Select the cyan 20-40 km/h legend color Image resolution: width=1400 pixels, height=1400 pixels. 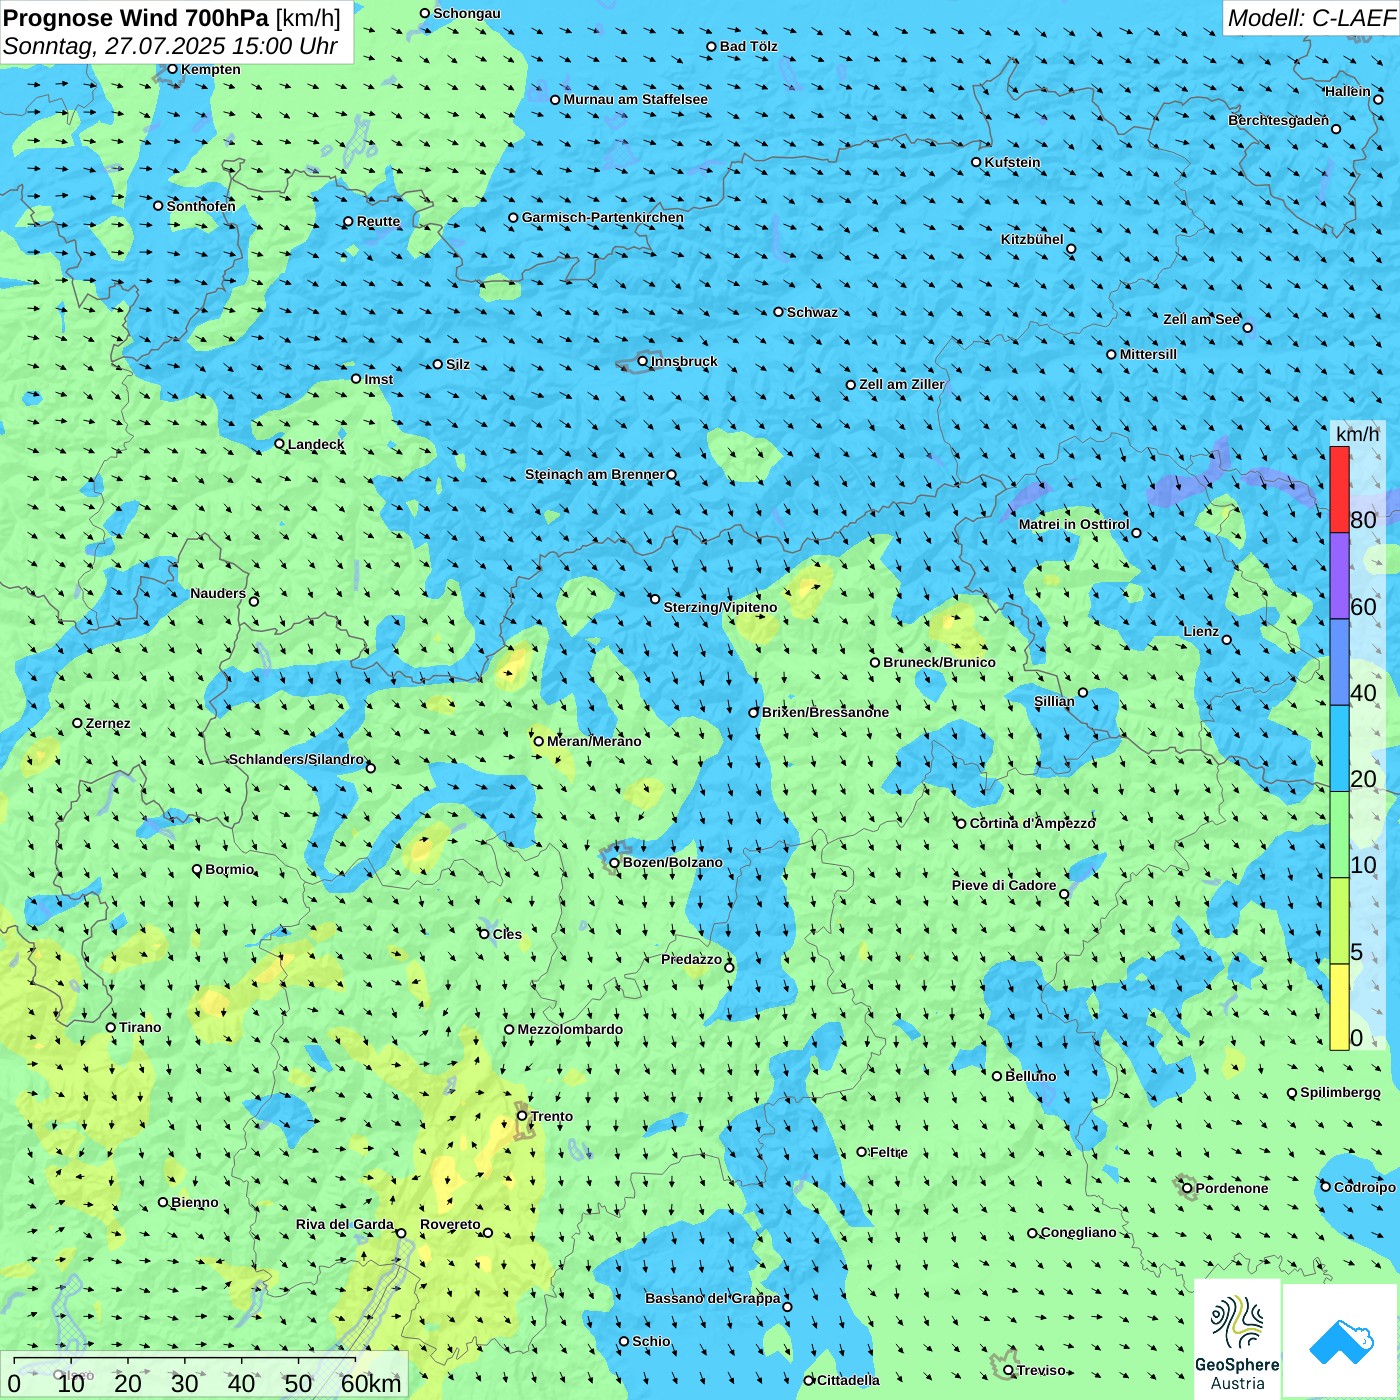pyautogui.click(x=1339, y=749)
